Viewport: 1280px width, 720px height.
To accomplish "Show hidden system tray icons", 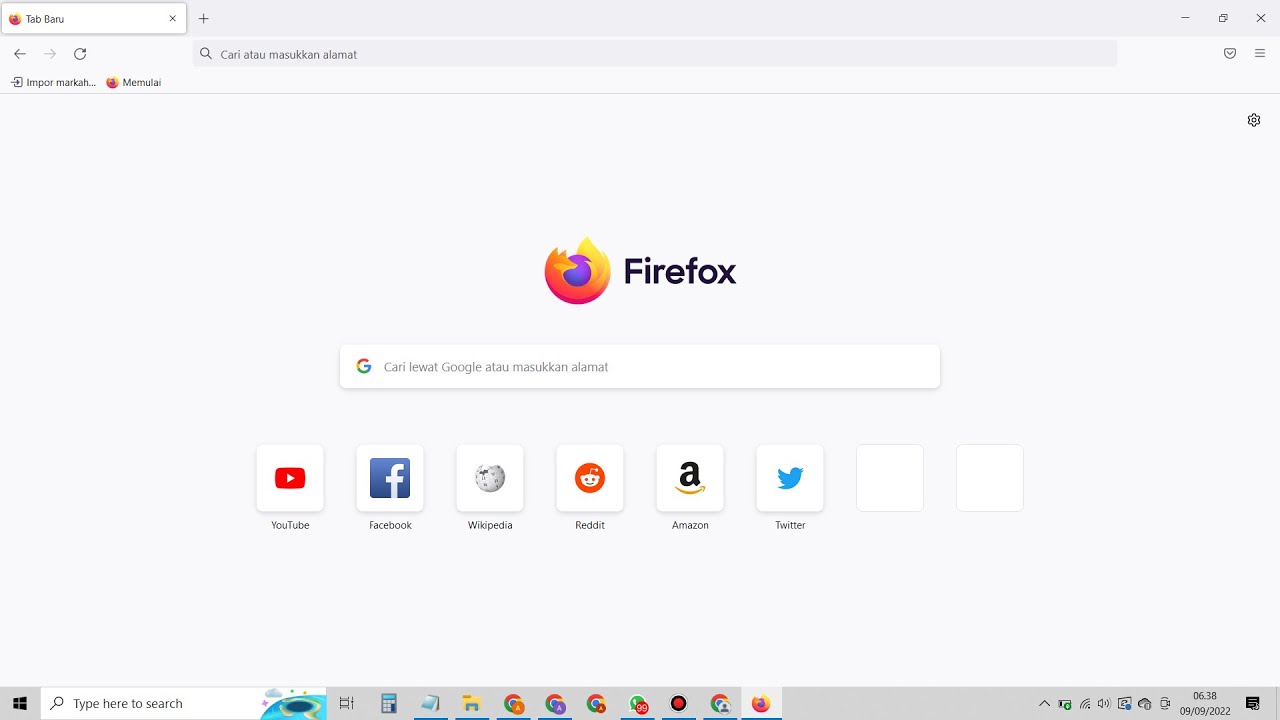I will [1045, 704].
